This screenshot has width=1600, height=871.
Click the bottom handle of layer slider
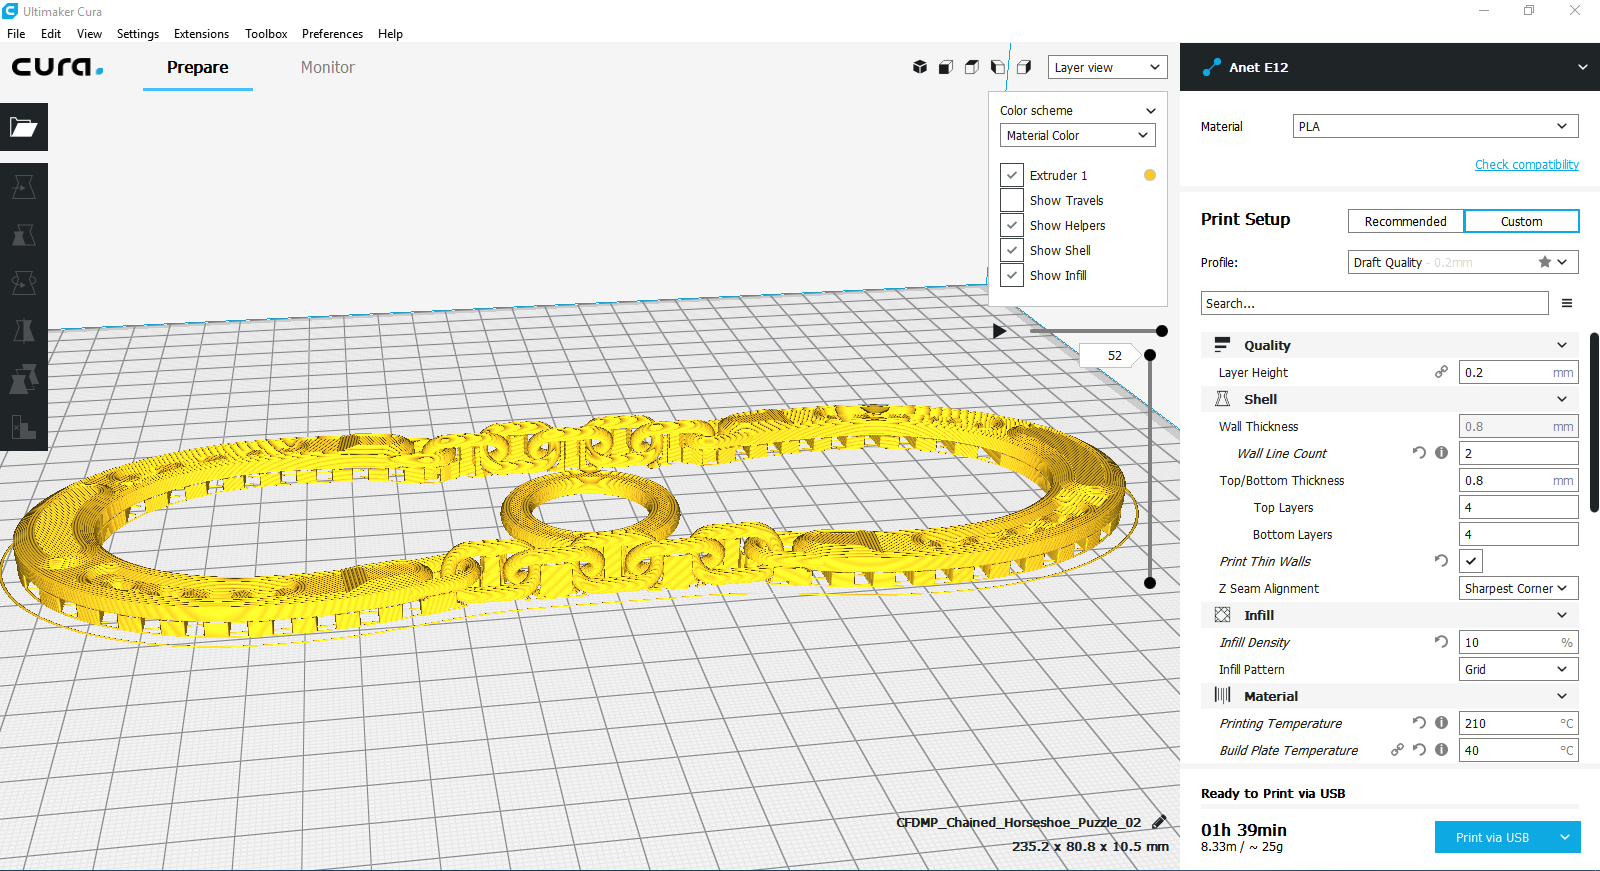click(1150, 582)
